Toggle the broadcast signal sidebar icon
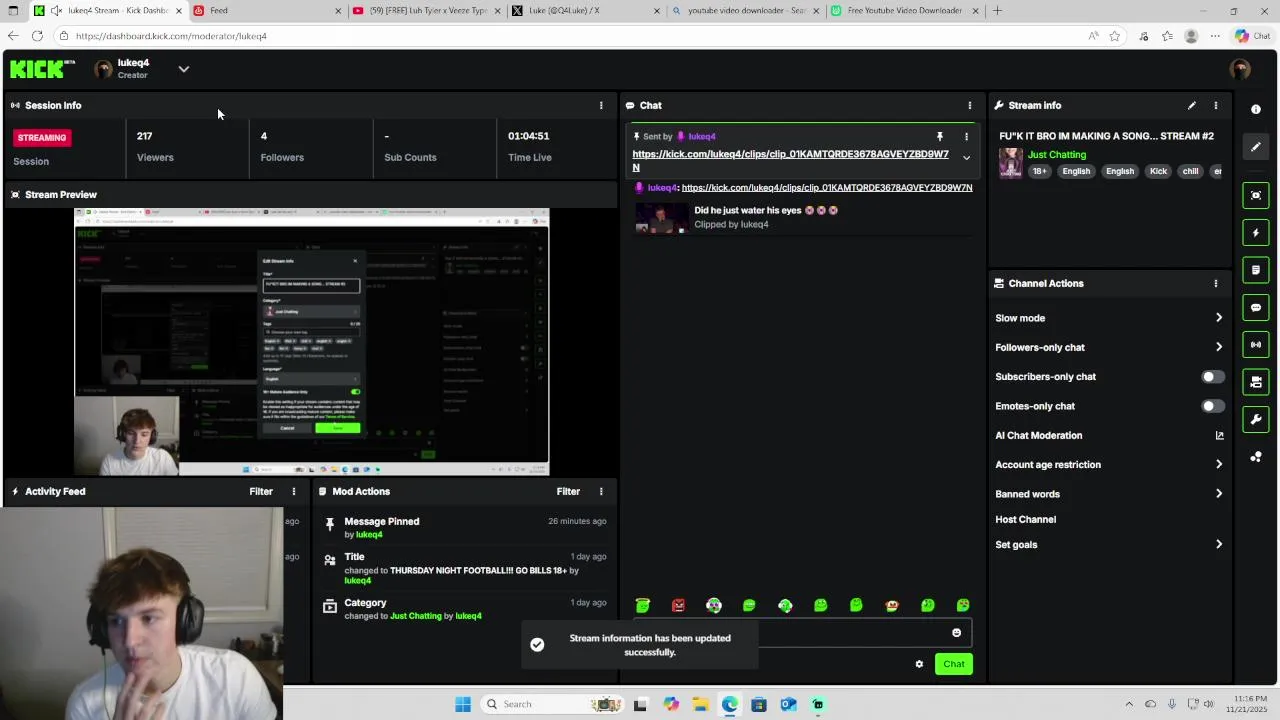 click(x=1256, y=345)
